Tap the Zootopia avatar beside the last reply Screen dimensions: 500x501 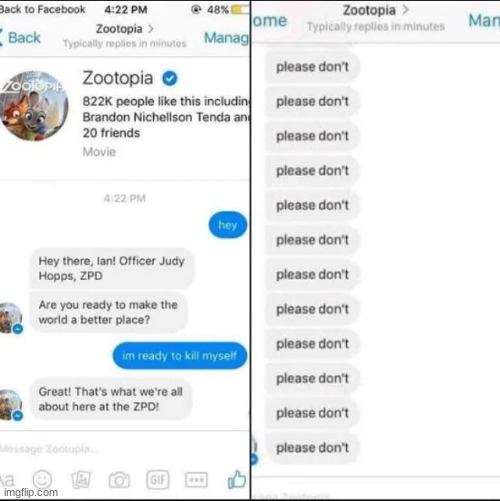coord(11,404)
